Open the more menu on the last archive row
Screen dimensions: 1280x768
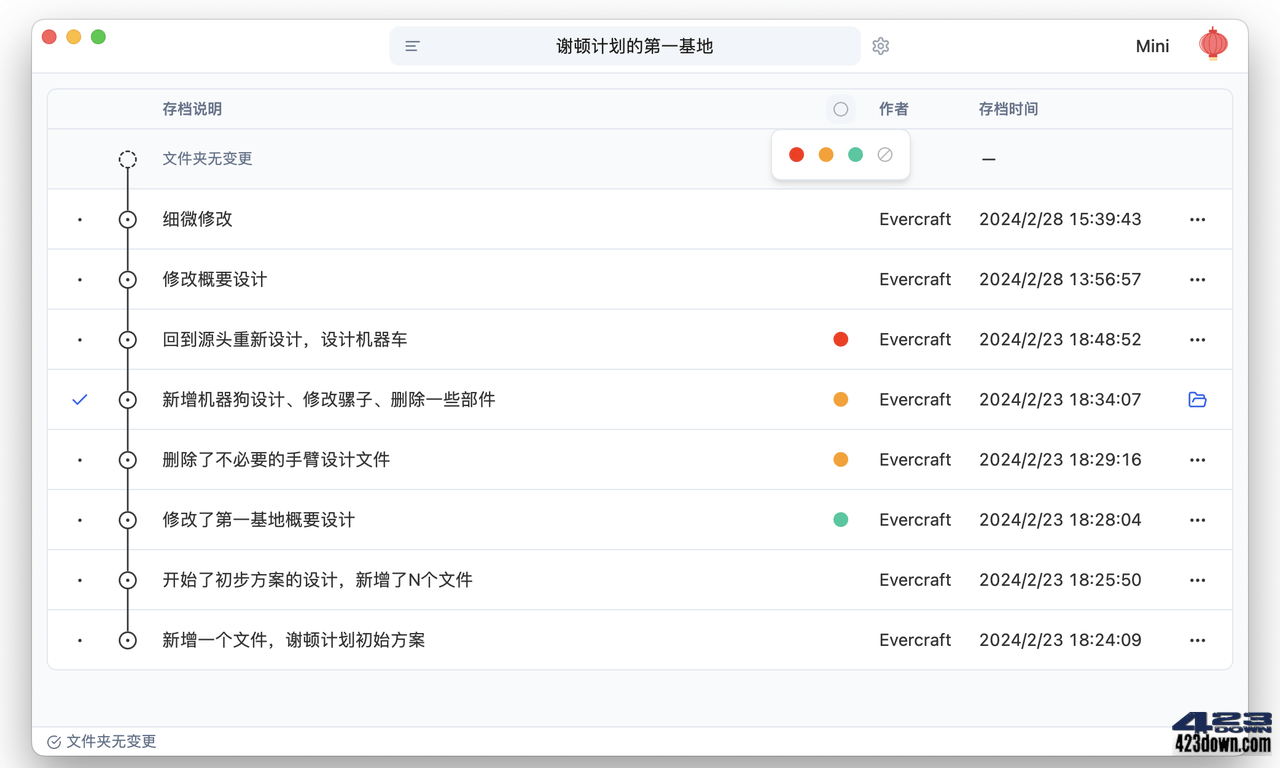click(x=1197, y=639)
